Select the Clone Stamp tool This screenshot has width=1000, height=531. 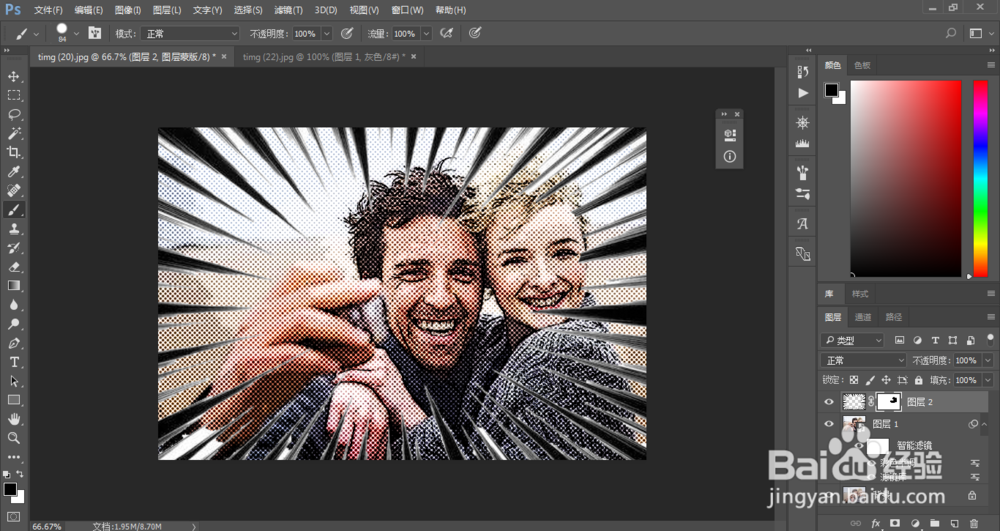(13, 228)
